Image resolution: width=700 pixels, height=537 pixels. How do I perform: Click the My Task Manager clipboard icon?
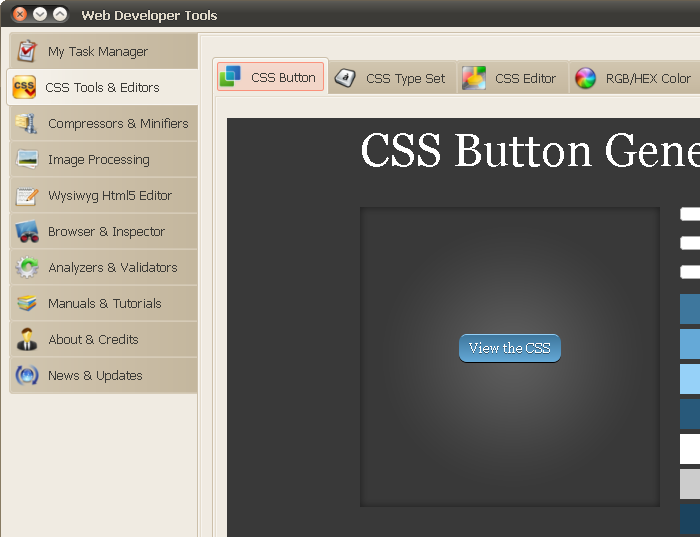(27, 51)
